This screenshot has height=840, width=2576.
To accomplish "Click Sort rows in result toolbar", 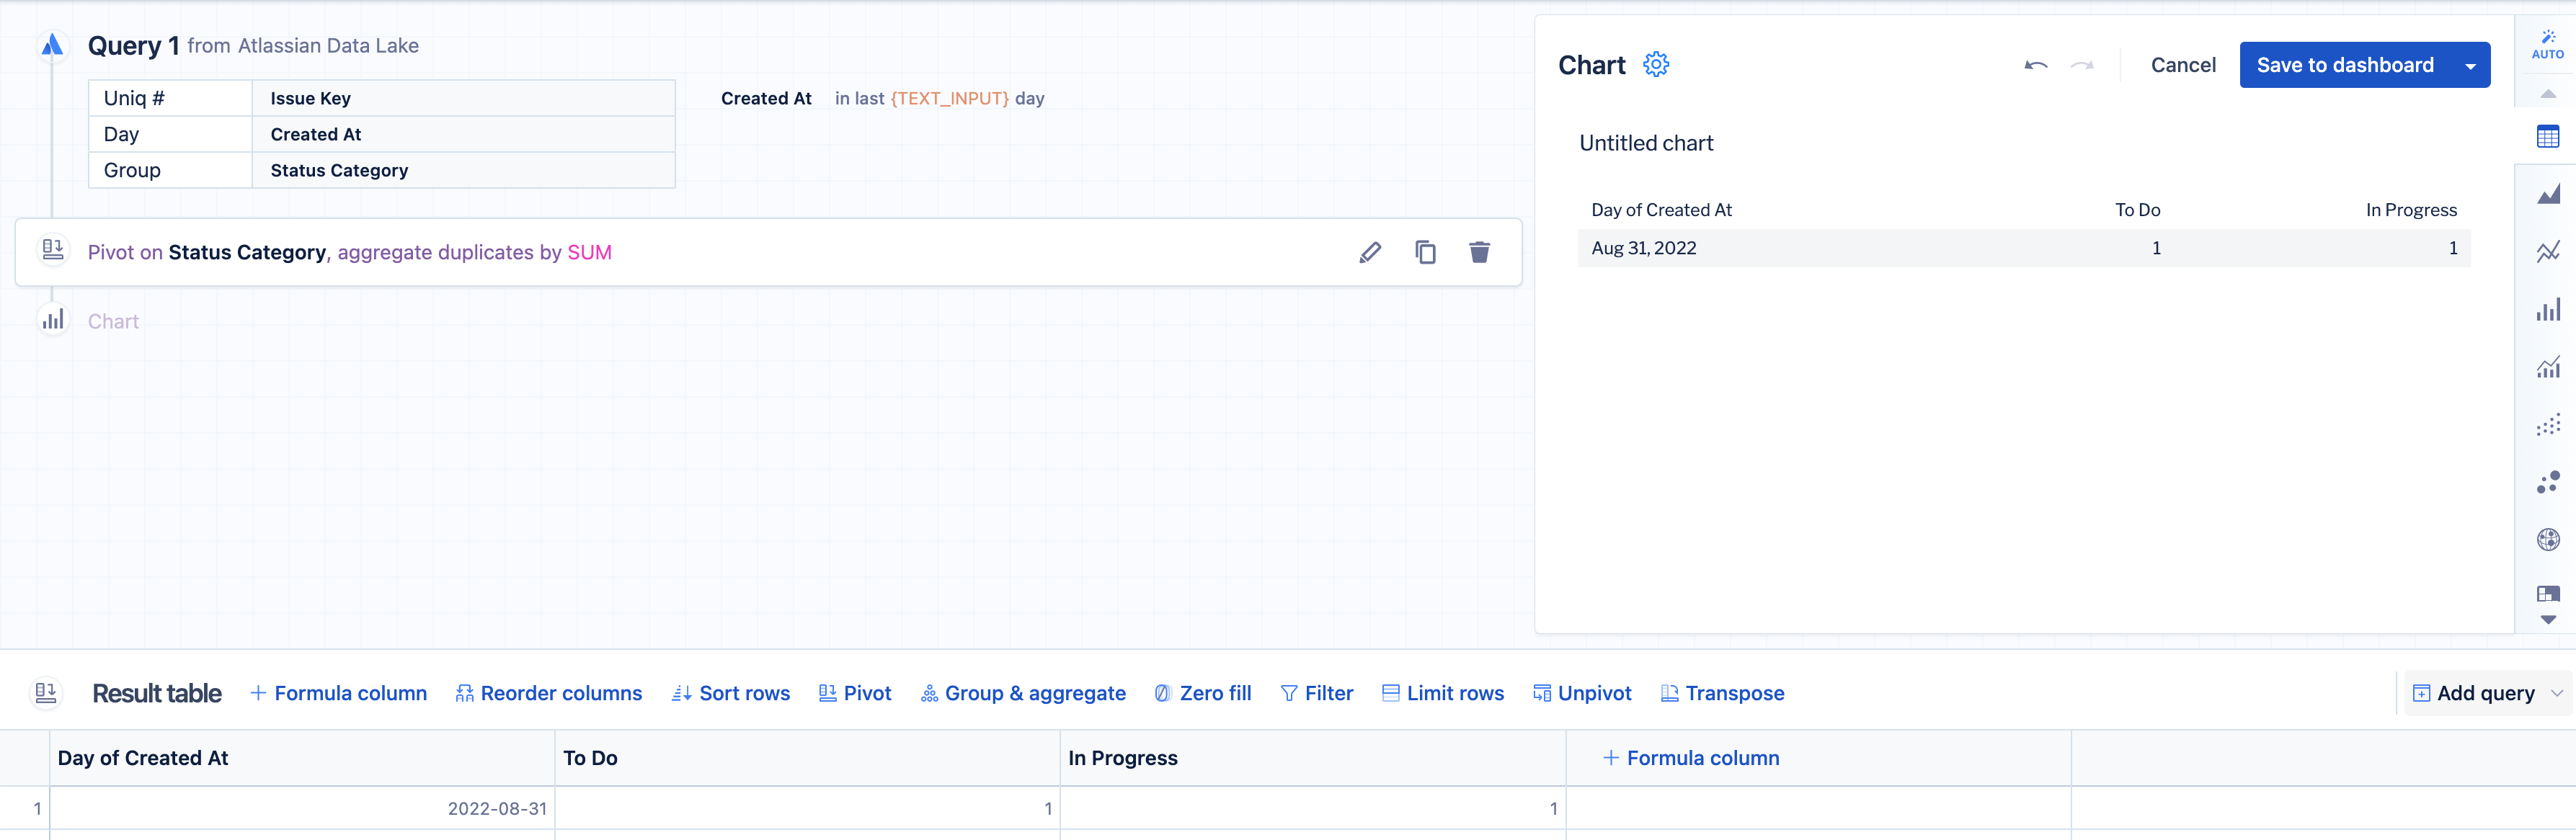I will tap(731, 693).
